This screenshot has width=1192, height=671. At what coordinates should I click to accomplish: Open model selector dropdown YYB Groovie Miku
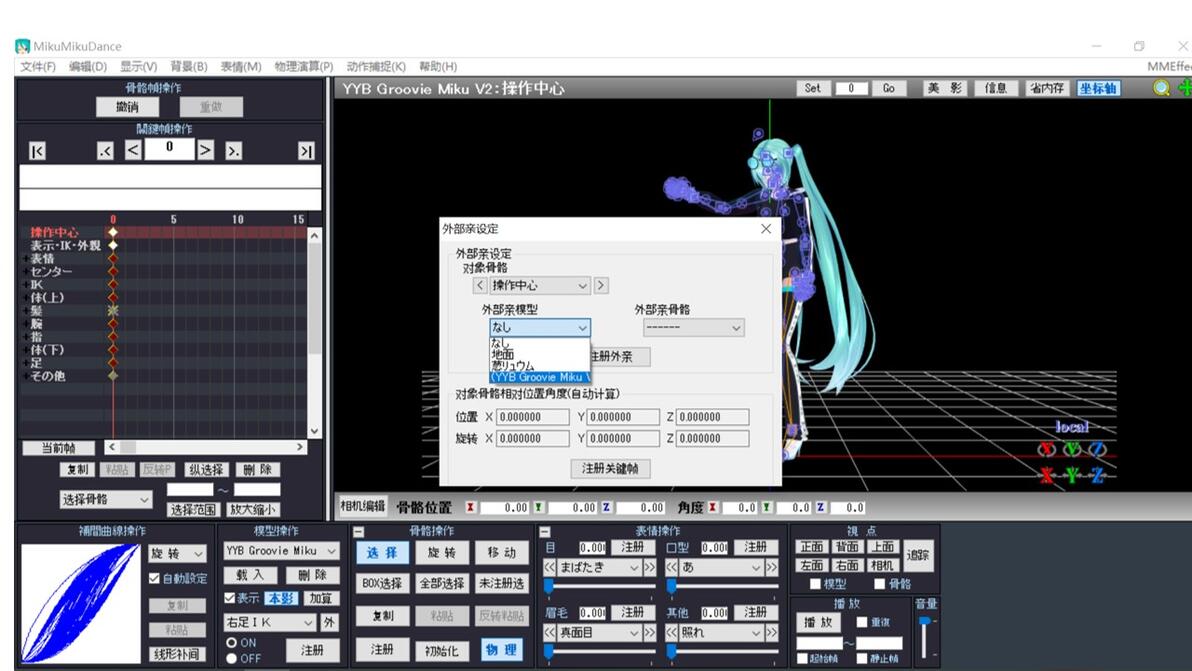(281, 551)
